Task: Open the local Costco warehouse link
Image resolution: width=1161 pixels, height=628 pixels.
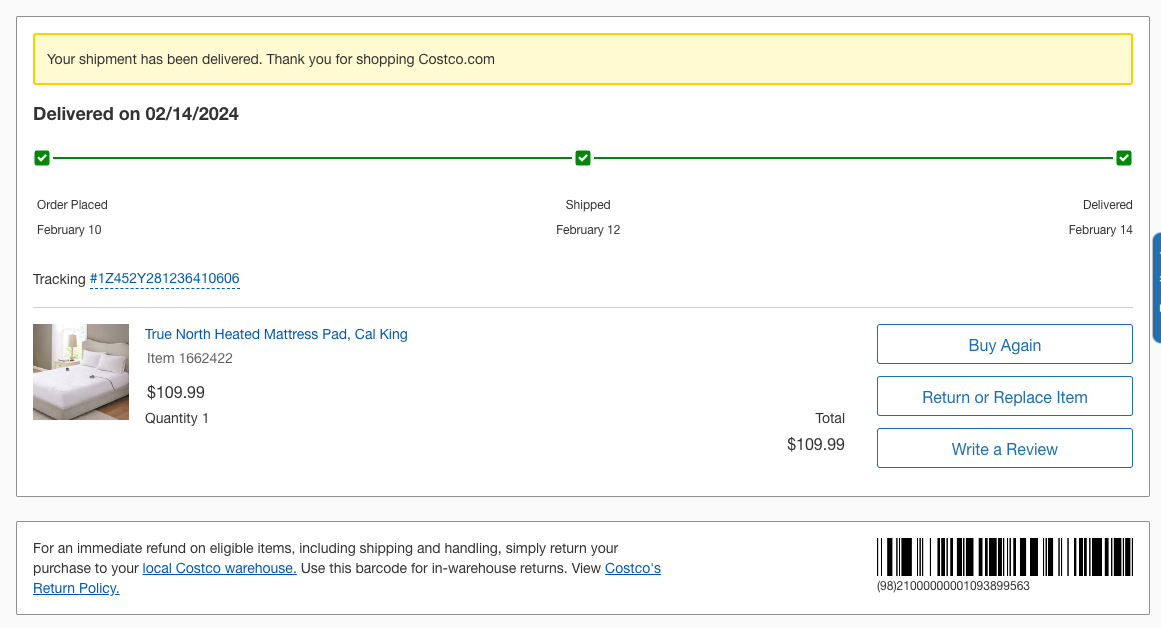Action: click(x=219, y=568)
